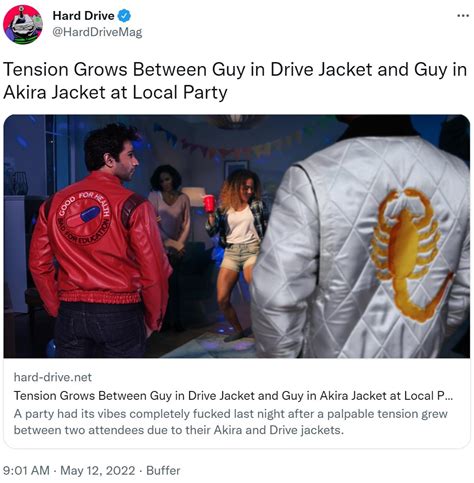This screenshot has width=474, height=483.
Task: Open the May 12, 2022 date link
Action: coord(98,471)
